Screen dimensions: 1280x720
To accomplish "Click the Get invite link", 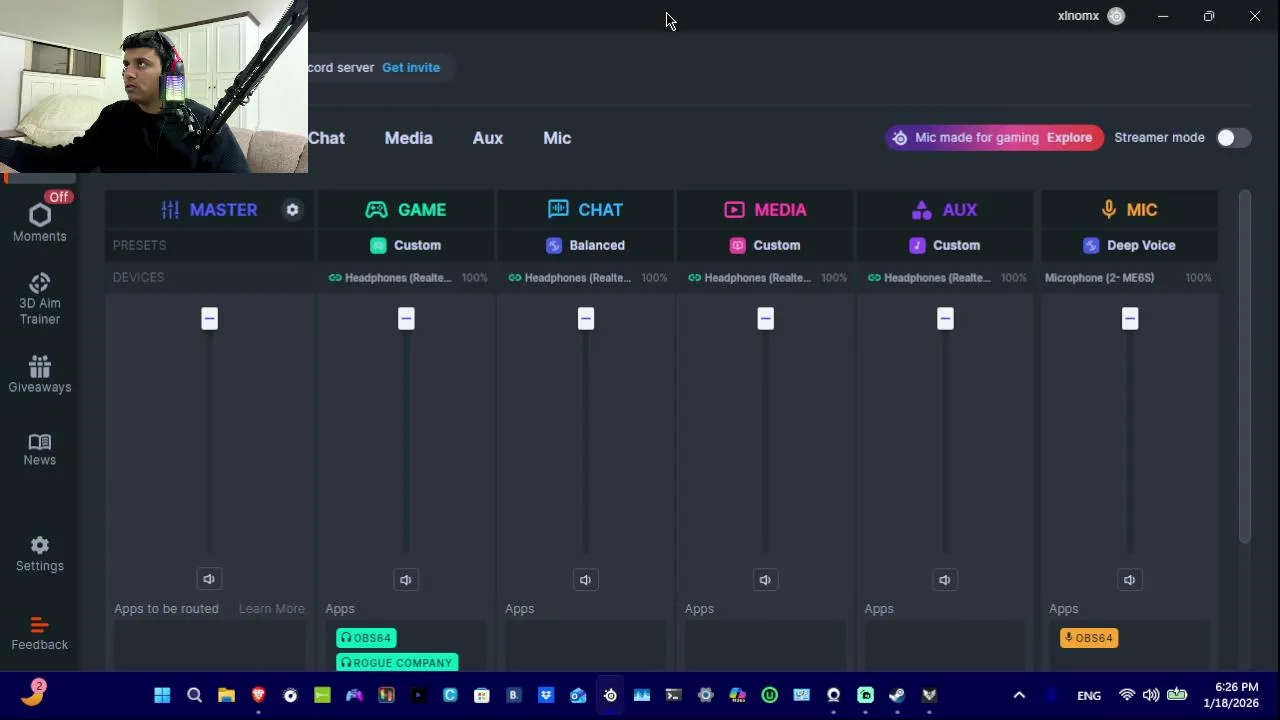I will click(411, 67).
